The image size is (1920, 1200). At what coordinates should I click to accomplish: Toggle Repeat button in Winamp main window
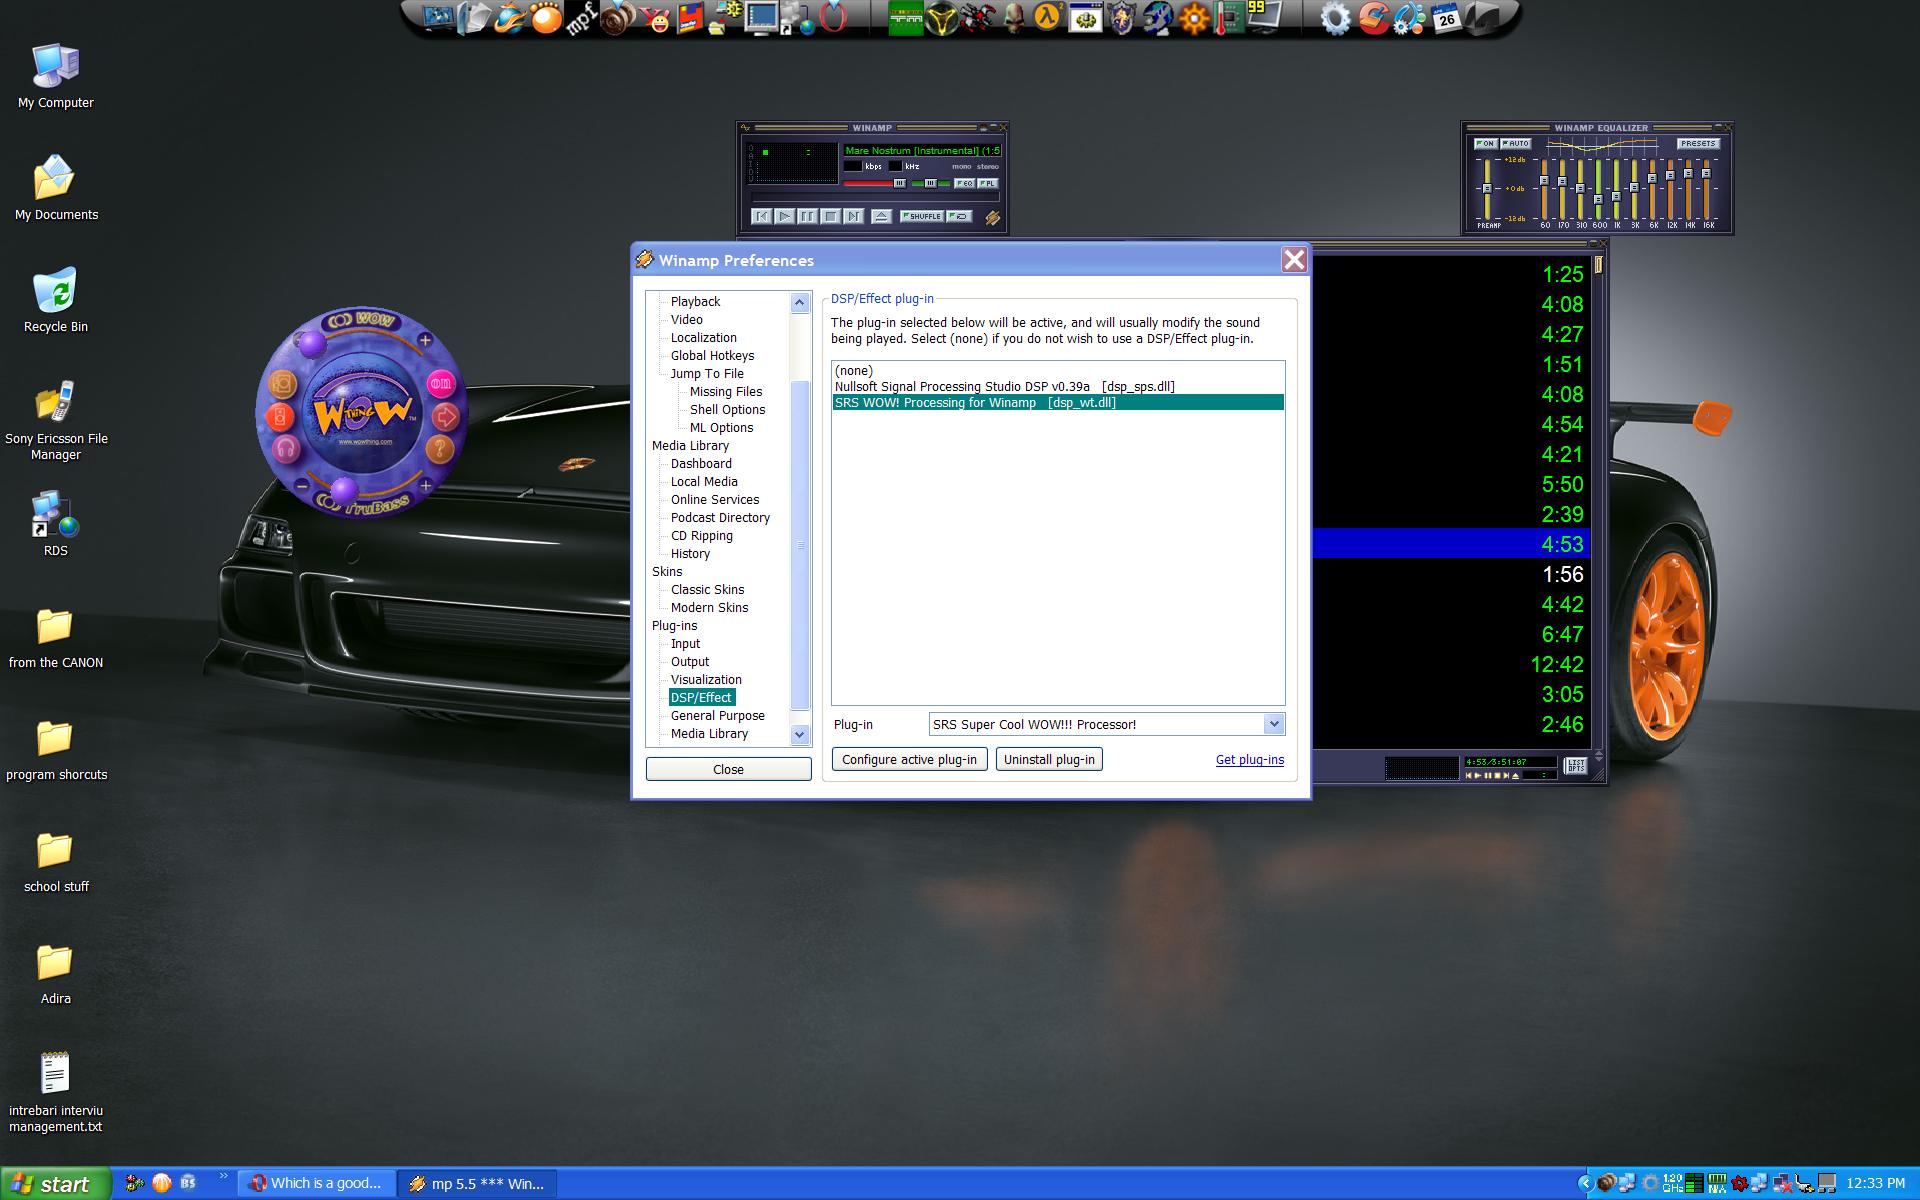959,216
